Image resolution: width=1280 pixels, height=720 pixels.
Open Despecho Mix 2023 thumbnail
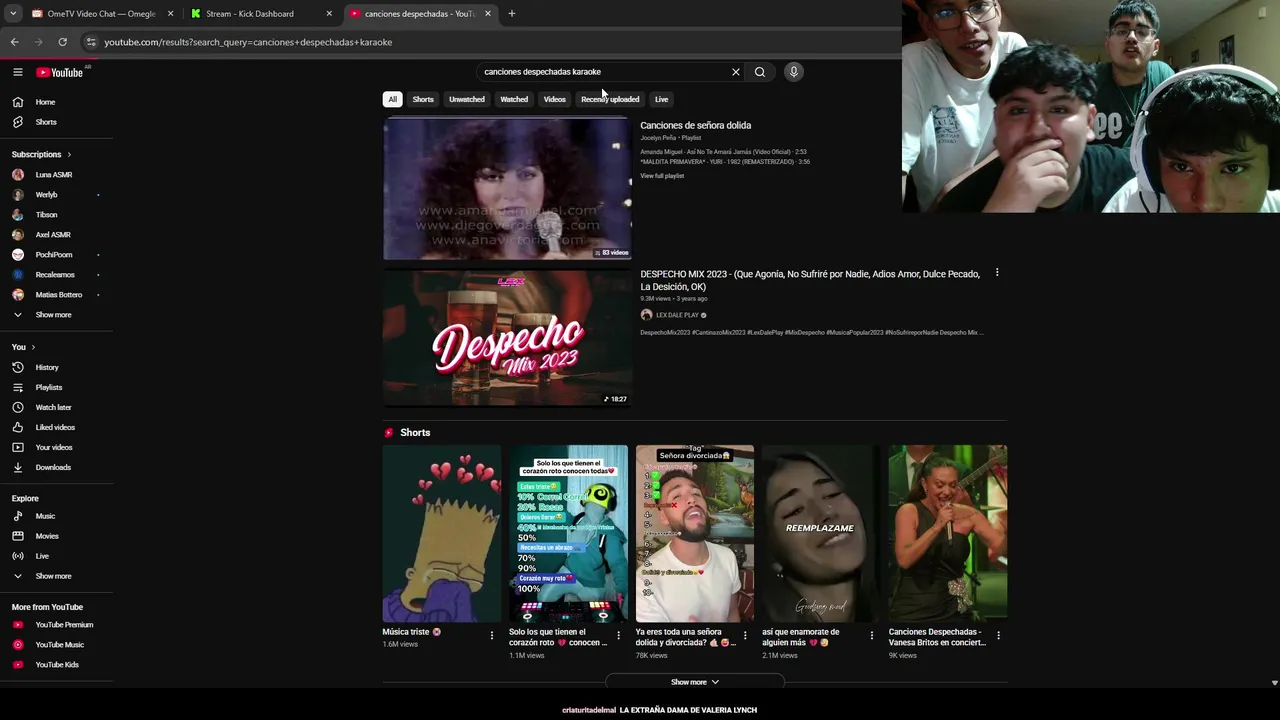[507, 338]
